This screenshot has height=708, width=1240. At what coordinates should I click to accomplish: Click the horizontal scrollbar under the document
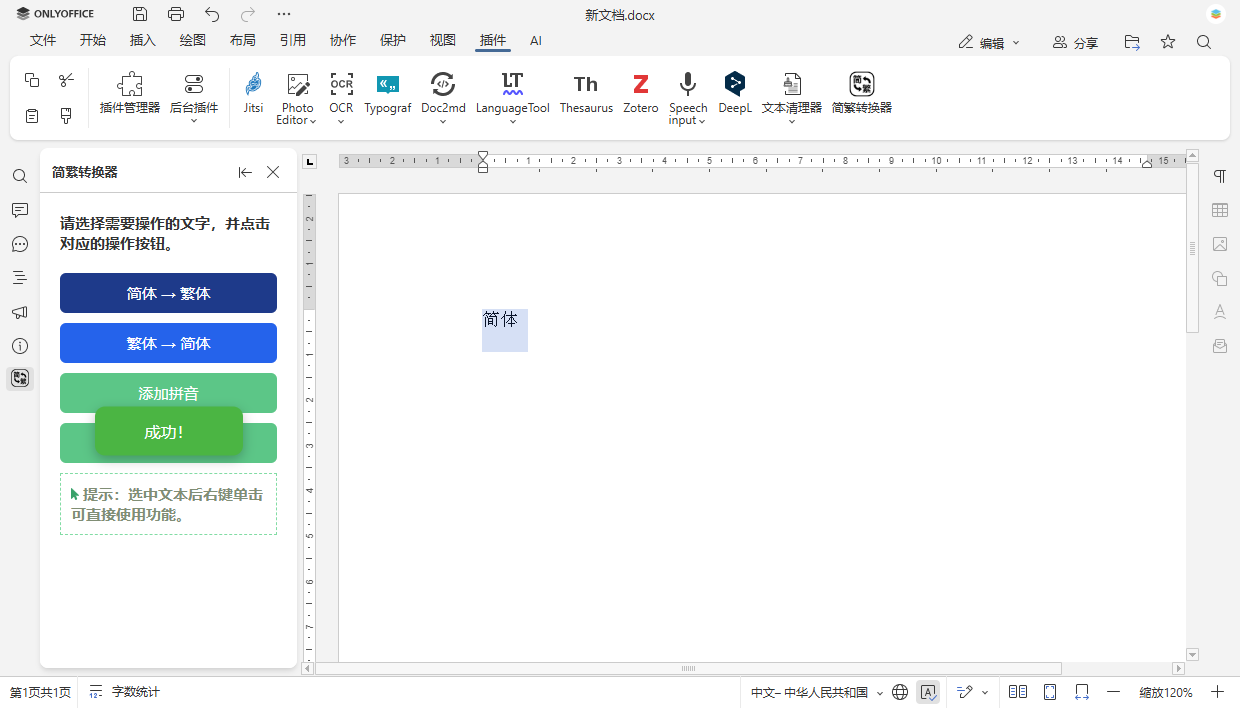[x=688, y=668]
